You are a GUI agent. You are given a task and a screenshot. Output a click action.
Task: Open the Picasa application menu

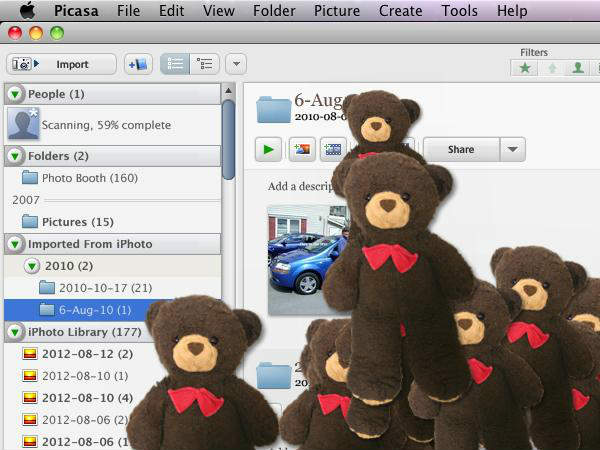click(76, 11)
